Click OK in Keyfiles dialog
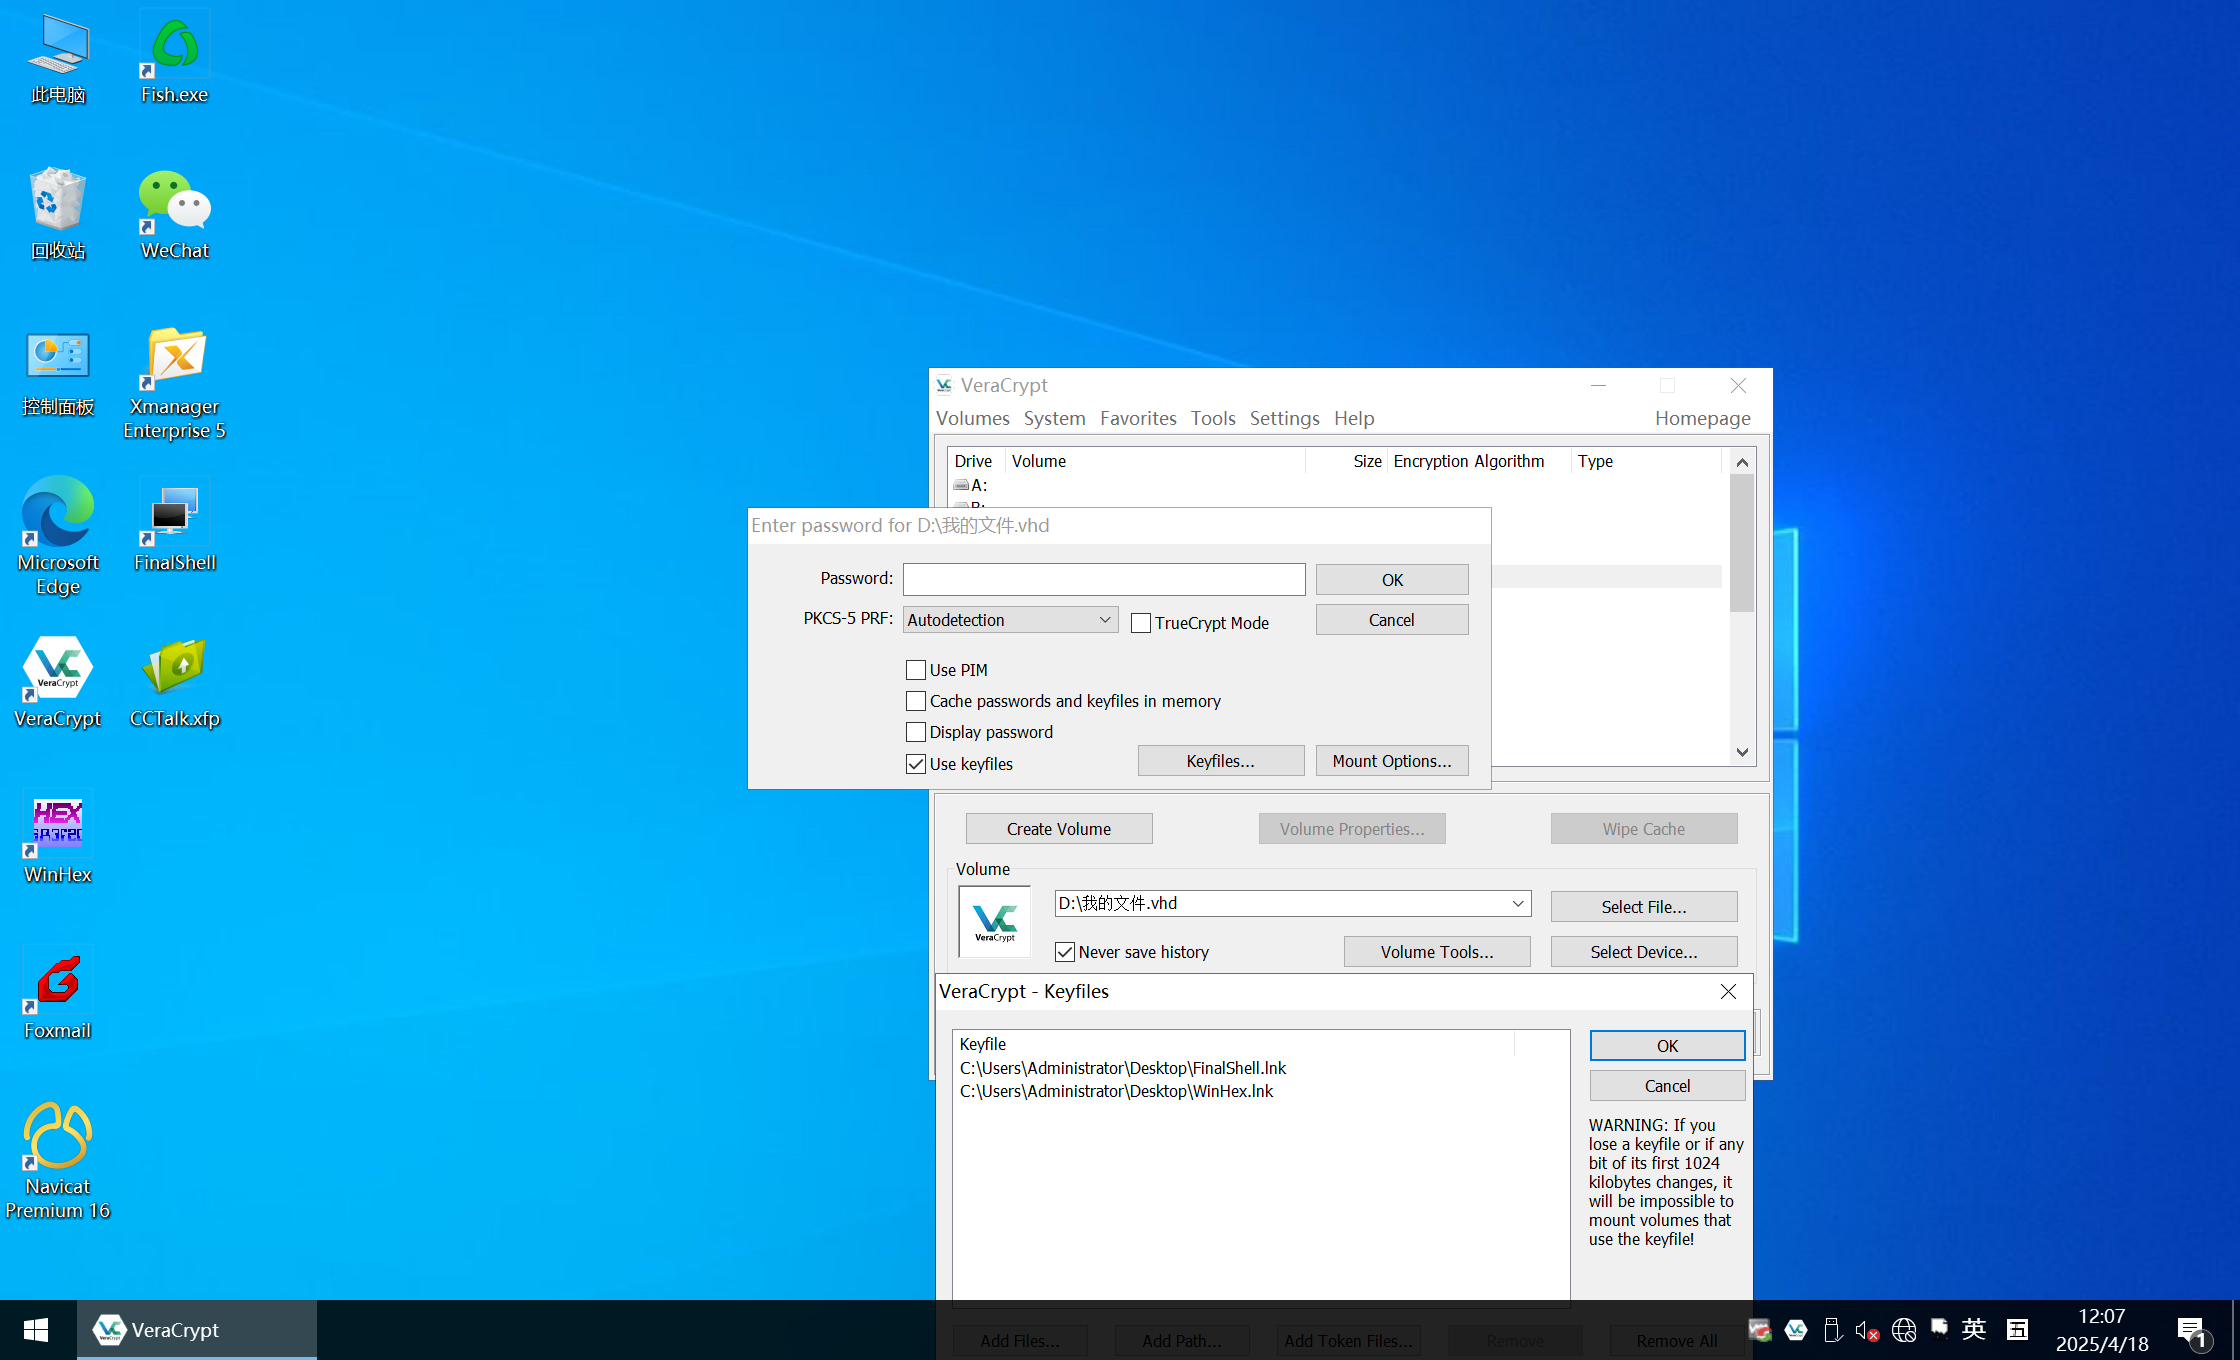Image resolution: width=2240 pixels, height=1360 pixels. point(1667,1046)
